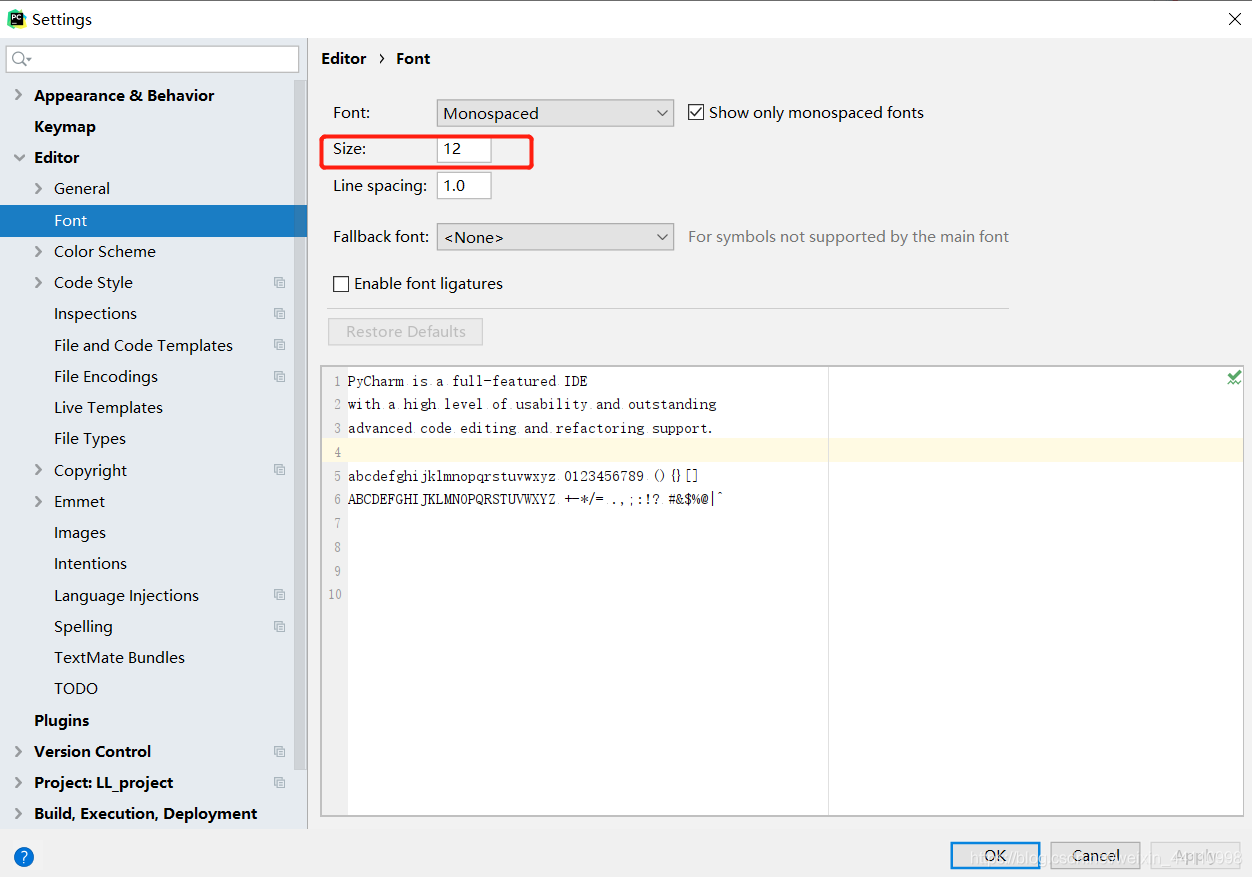Click the Apply button

[1195, 856]
